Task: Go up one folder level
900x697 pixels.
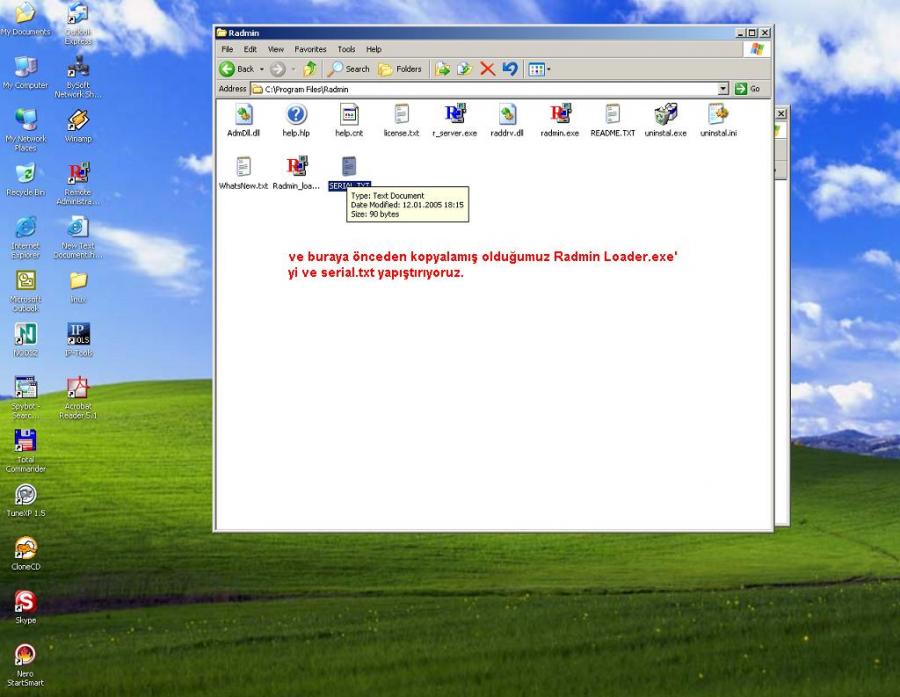Action: (x=310, y=69)
